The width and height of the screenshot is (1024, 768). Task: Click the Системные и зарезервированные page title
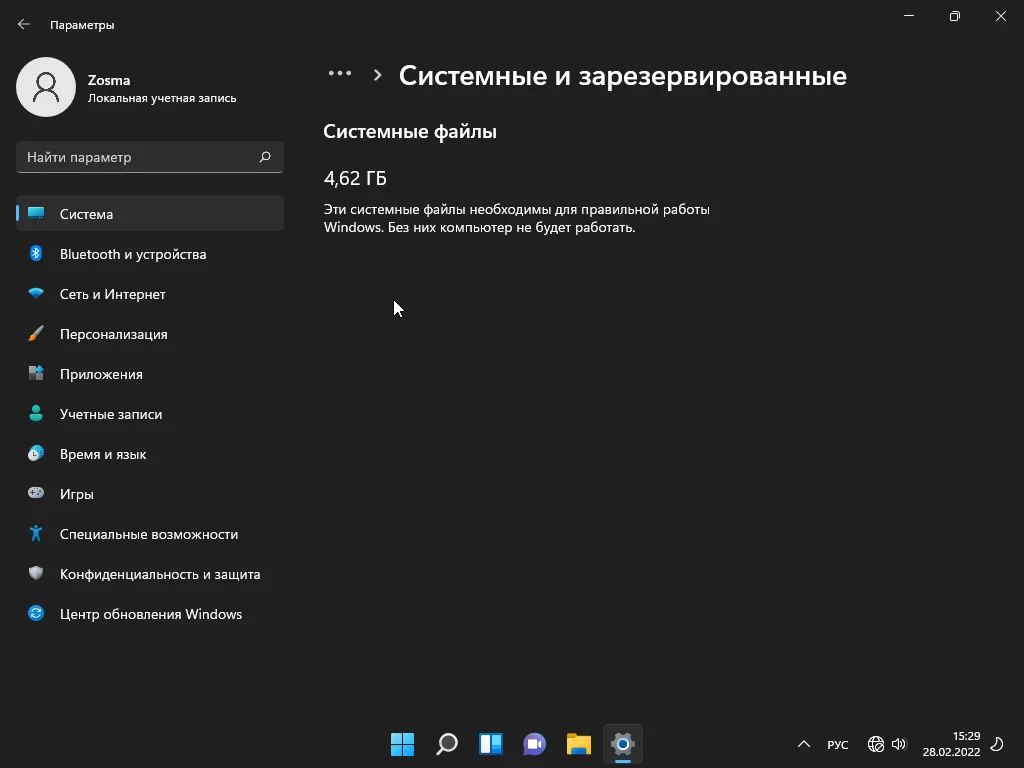coord(623,76)
